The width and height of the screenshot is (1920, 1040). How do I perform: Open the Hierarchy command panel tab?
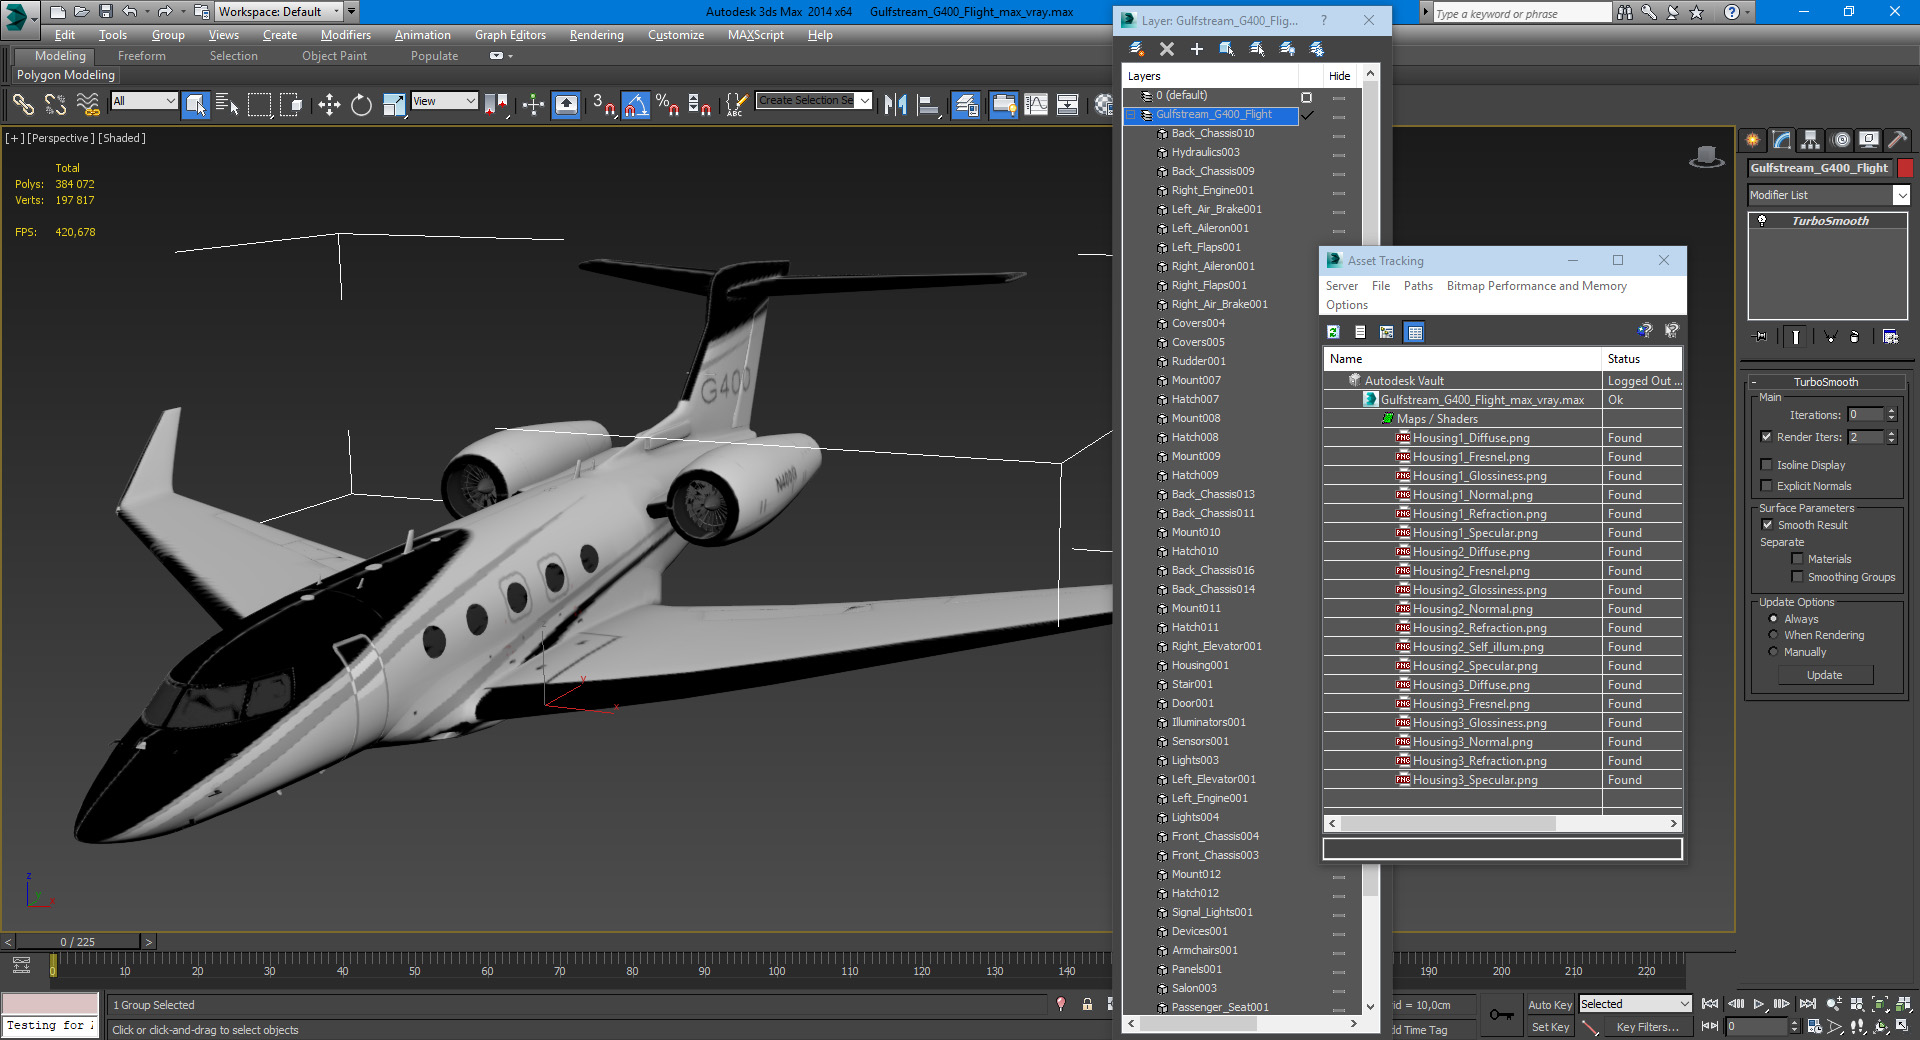pyautogui.click(x=1810, y=140)
